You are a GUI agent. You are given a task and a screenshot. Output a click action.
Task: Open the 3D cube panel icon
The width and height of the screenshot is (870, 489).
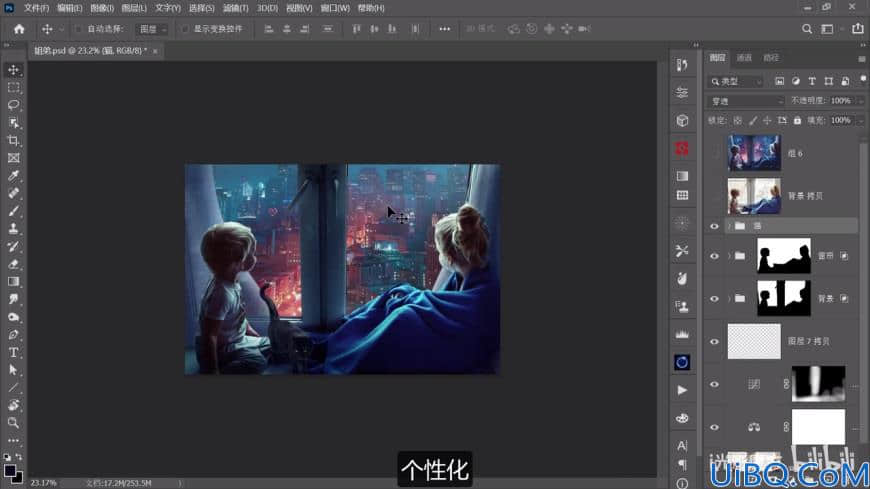[x=682, y=120]
